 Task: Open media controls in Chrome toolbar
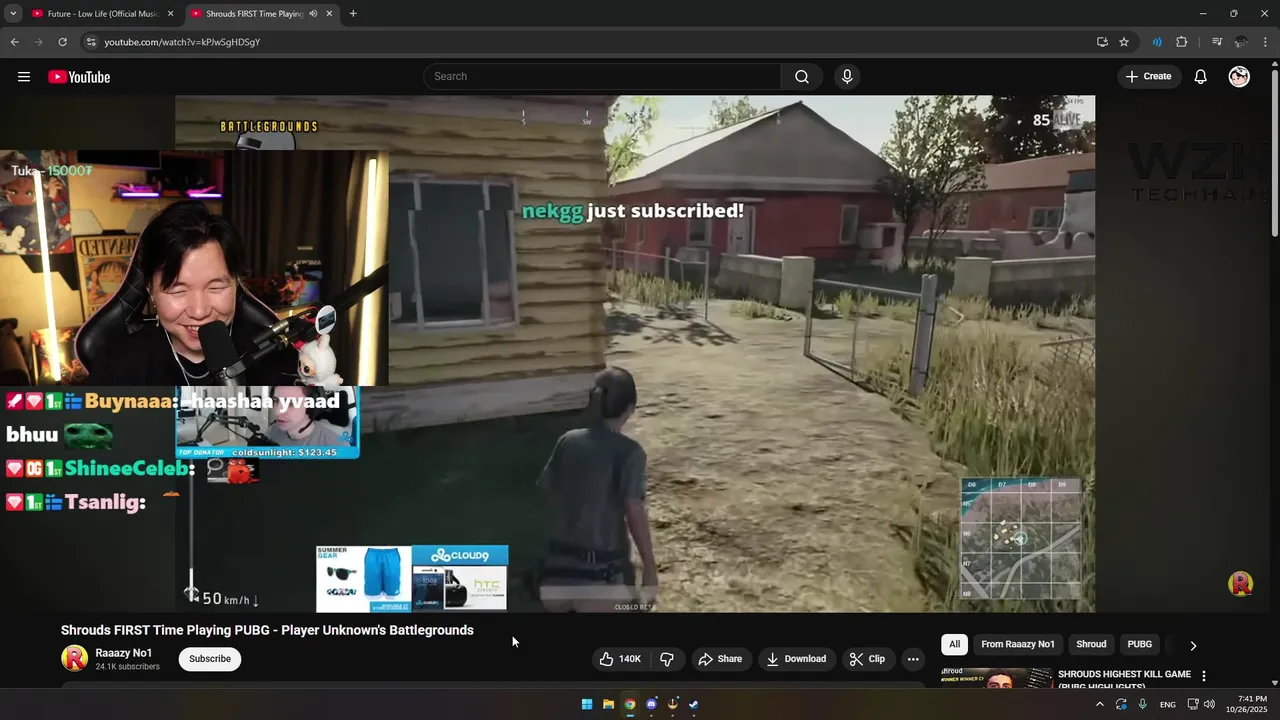click(1217, 42)
